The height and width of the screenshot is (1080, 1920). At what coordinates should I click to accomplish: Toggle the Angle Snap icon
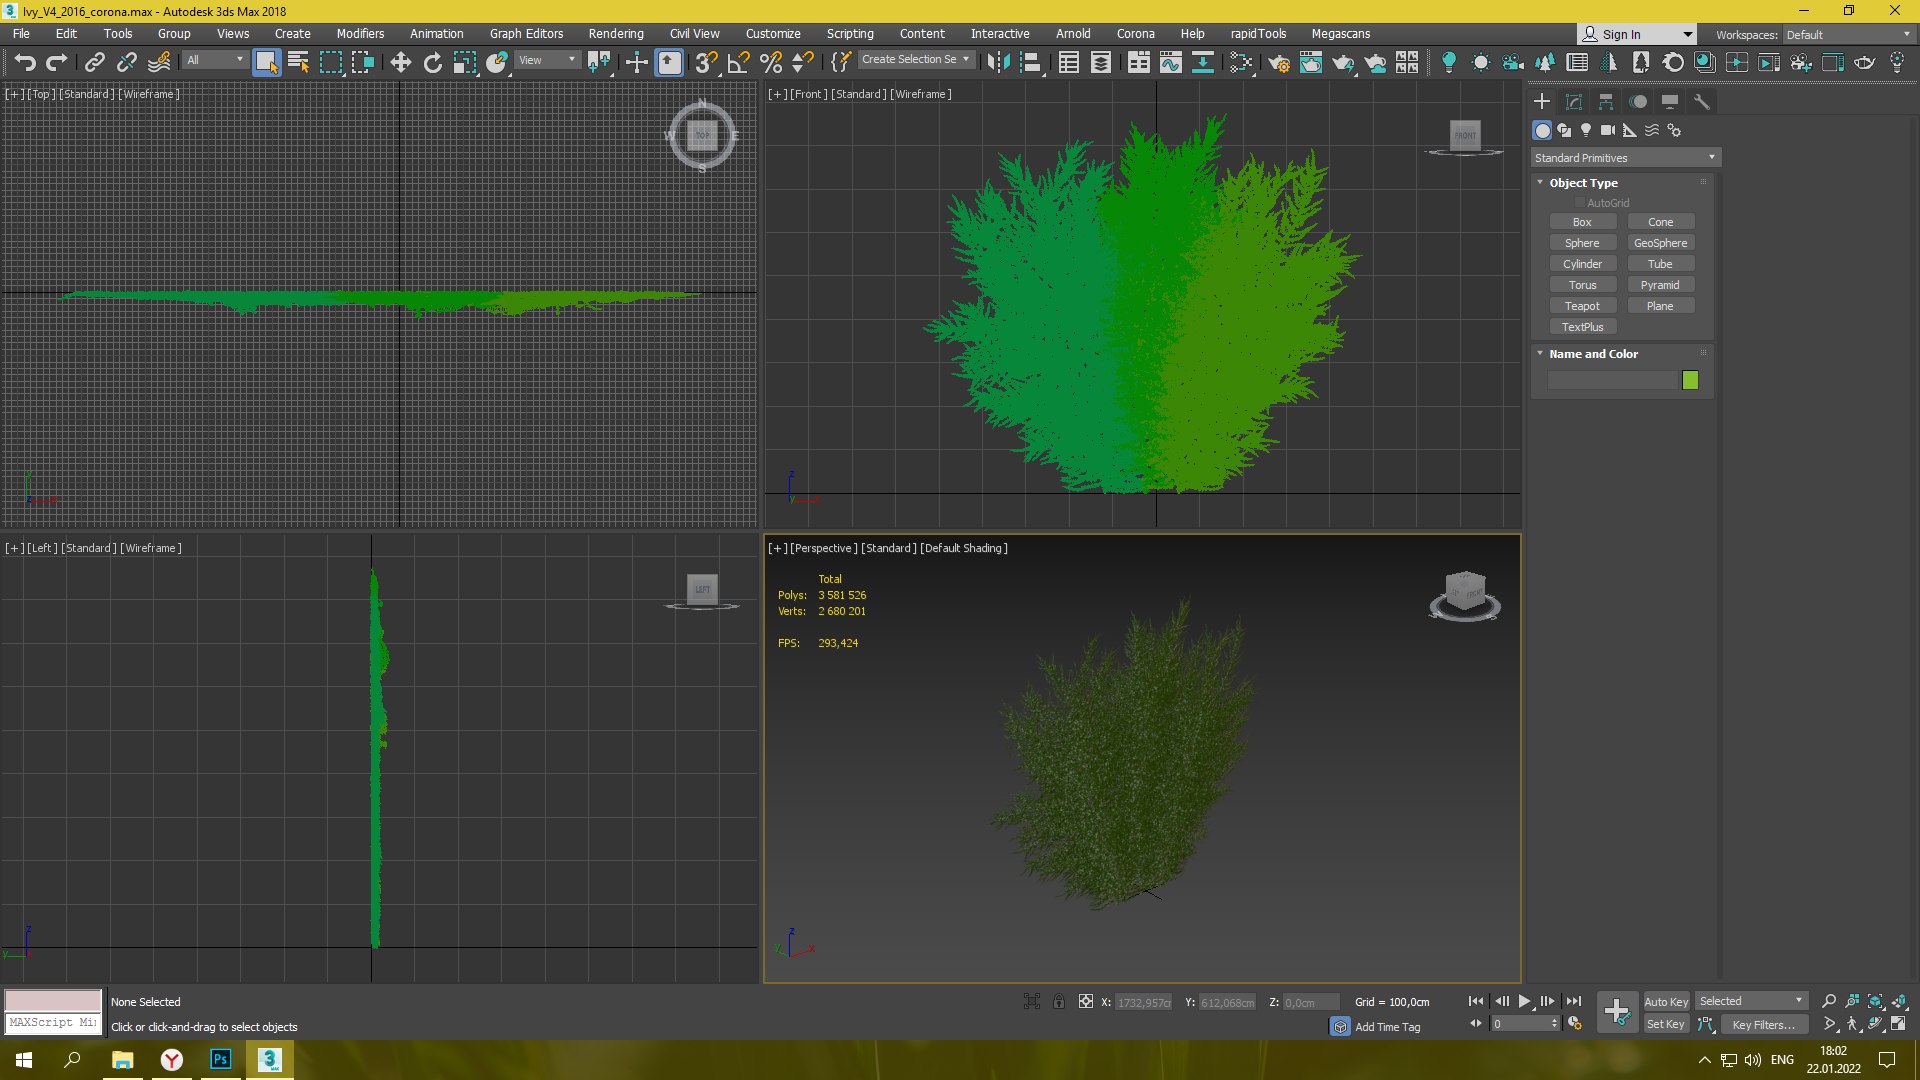[738, 63]
